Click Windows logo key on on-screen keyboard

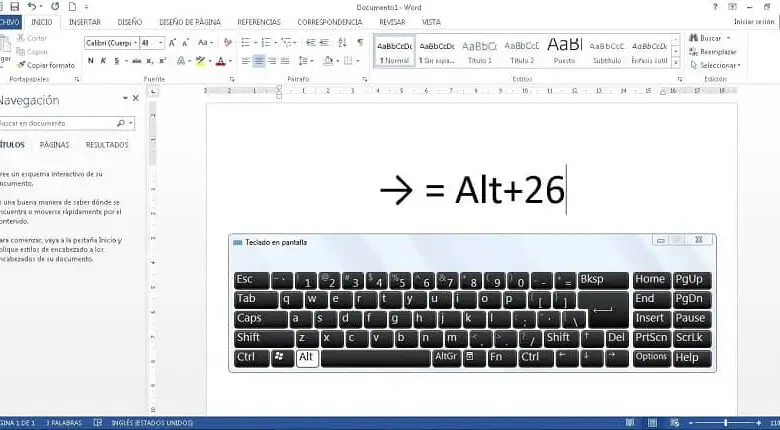(283, 358)
